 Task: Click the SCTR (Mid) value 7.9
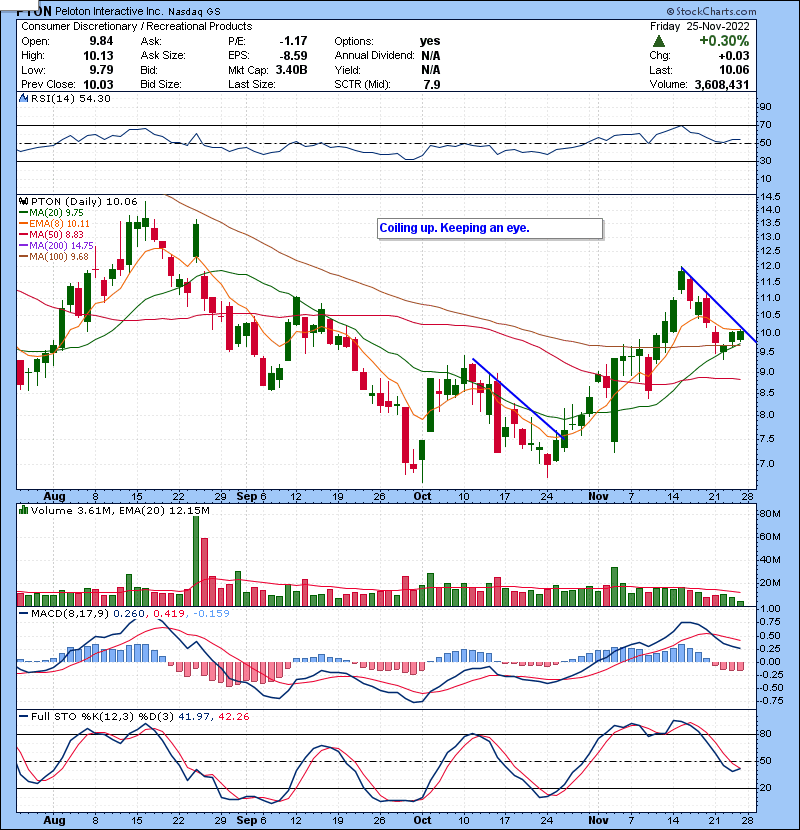[x=432, y=84]
